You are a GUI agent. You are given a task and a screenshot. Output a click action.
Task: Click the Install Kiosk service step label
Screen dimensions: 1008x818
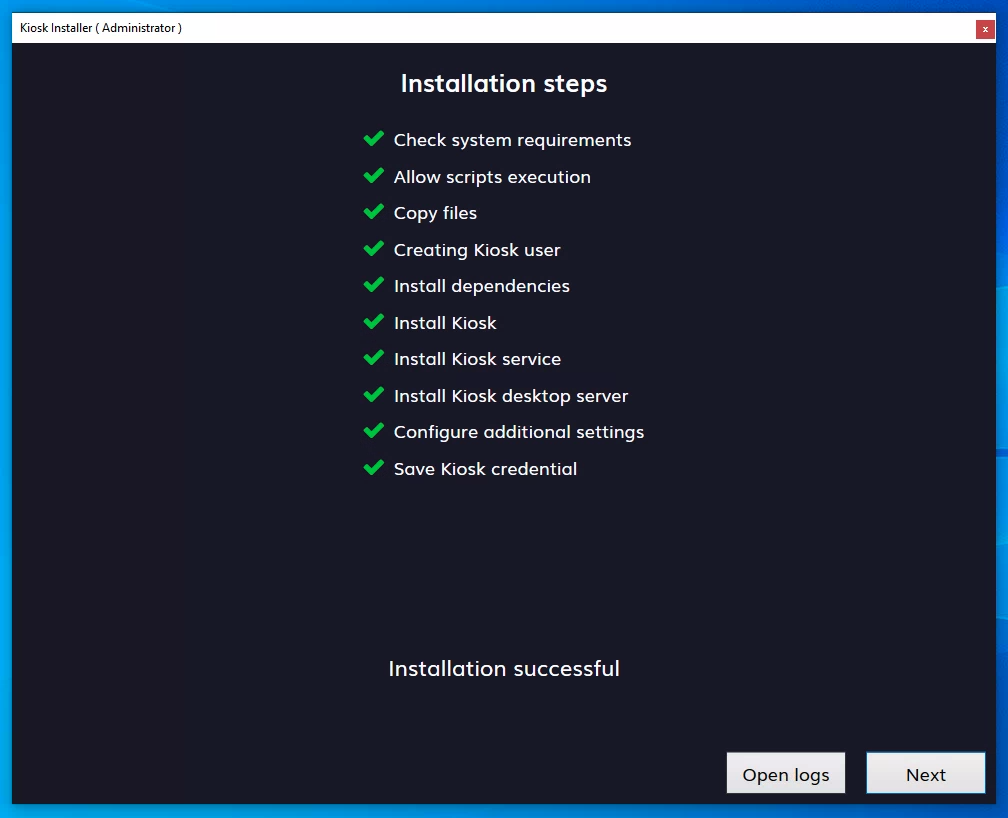click(477, 359)
